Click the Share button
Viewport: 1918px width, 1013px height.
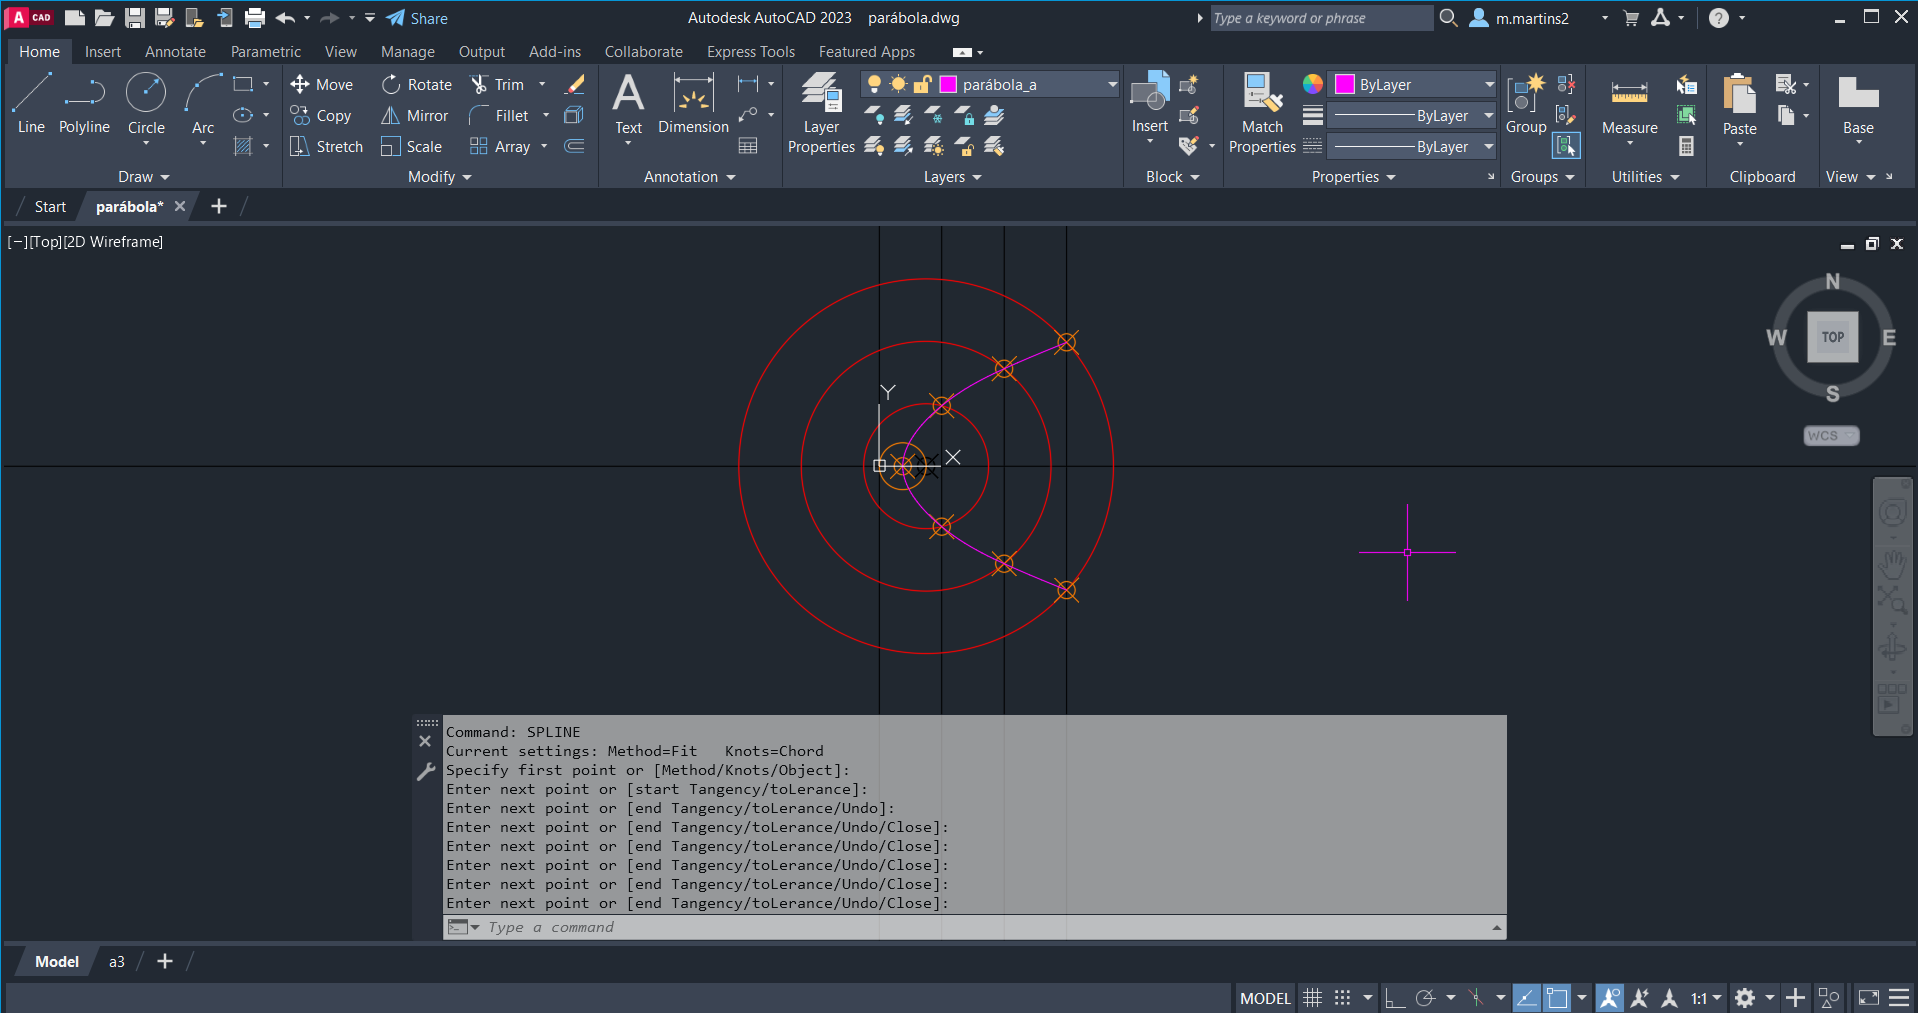pos(417,18)
